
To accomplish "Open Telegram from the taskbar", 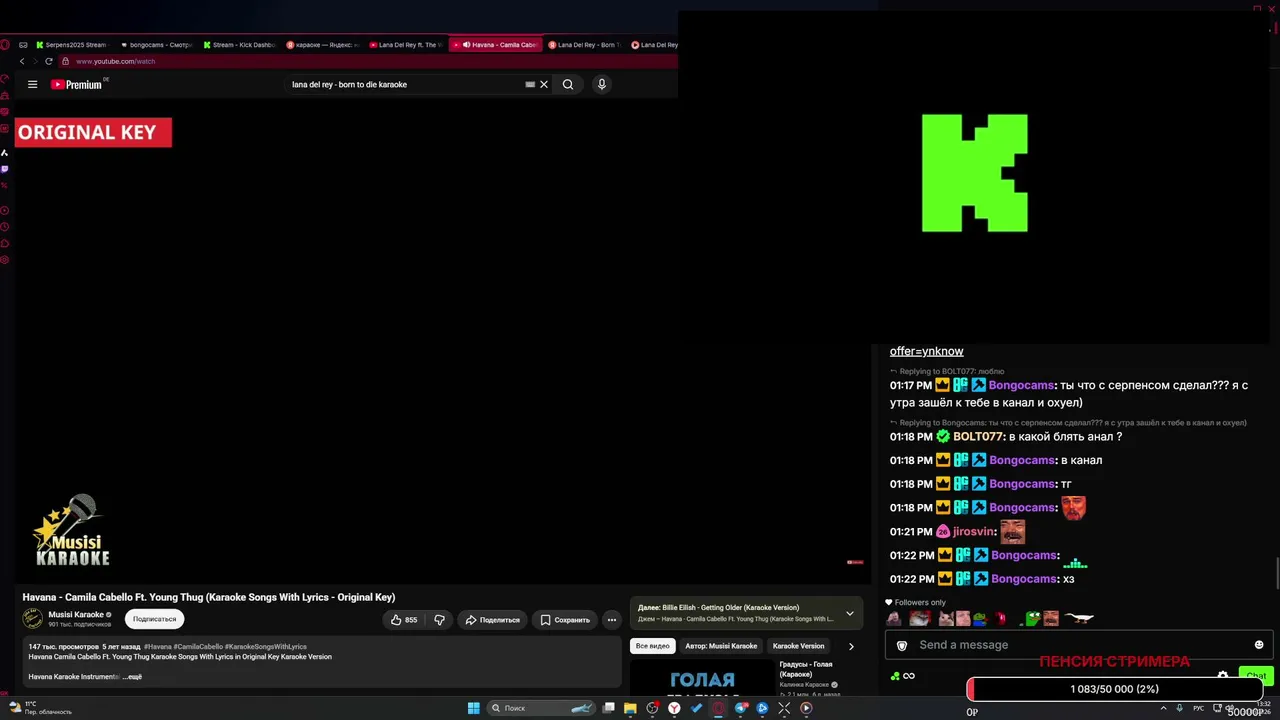I will [741, 708].
